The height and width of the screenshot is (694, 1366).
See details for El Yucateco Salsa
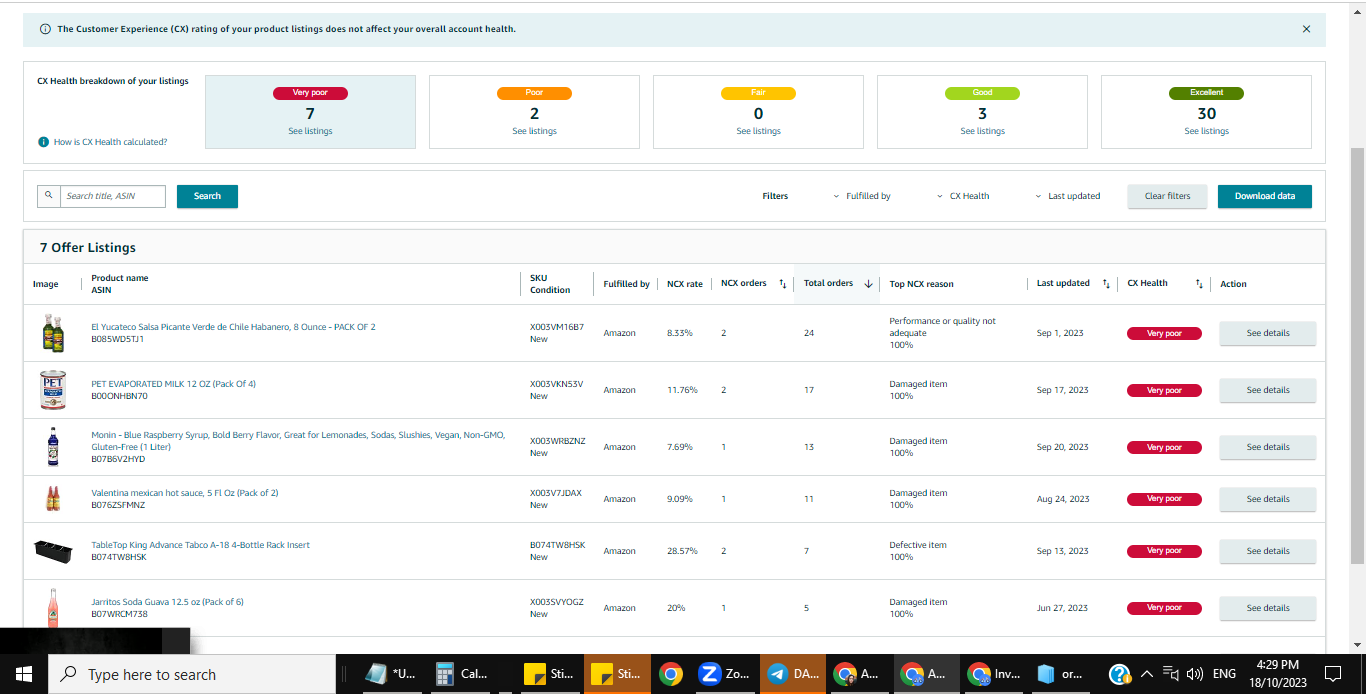tap(1267, 333)
